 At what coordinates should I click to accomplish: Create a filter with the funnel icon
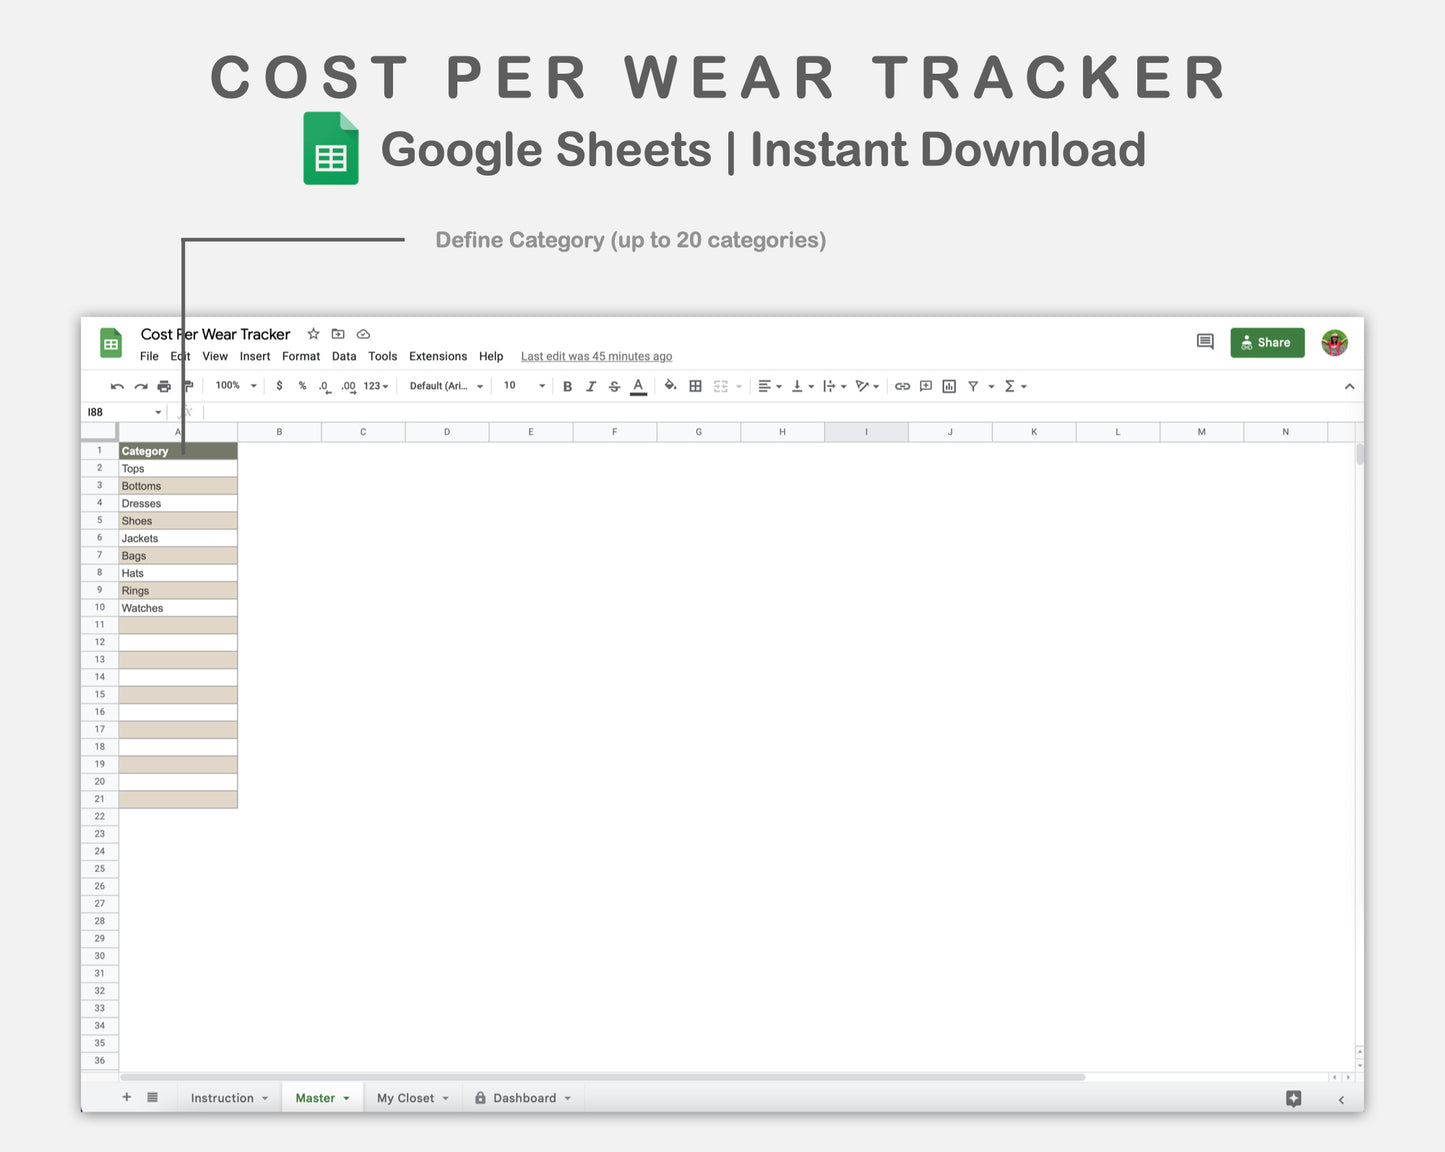click(x=974, y=386)
